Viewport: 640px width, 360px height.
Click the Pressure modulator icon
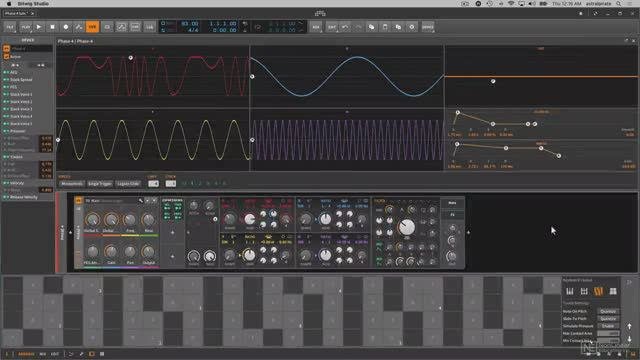6,131
